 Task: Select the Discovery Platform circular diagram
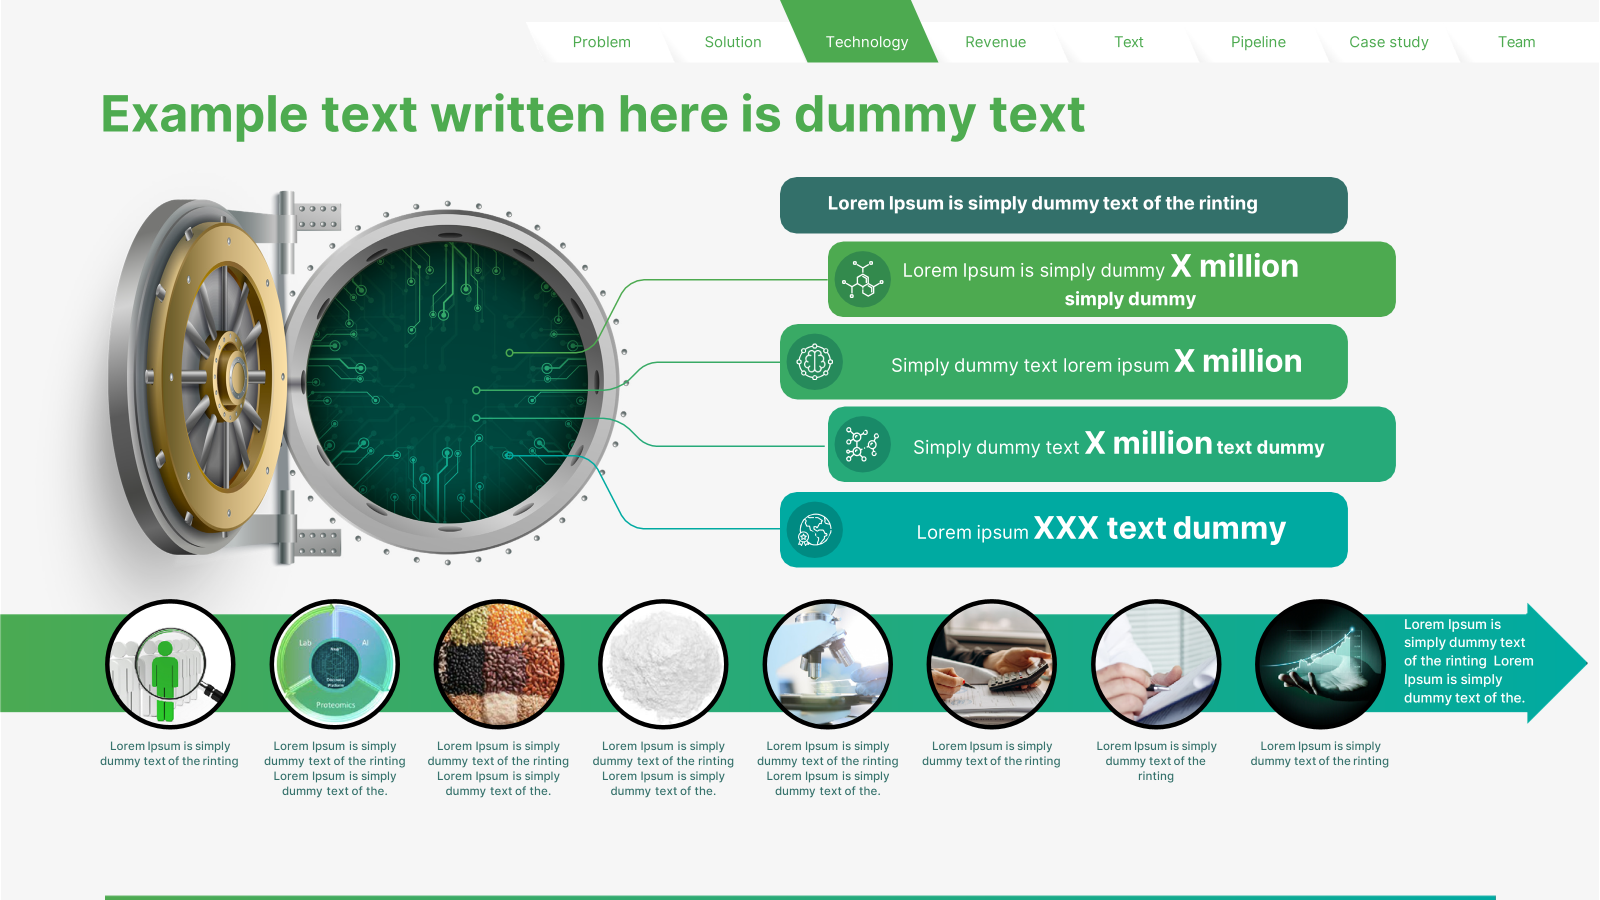[x=335, y=664]
